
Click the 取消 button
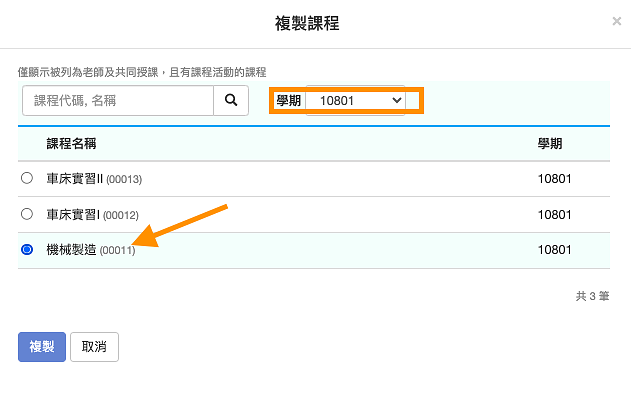tap(94, 347)
